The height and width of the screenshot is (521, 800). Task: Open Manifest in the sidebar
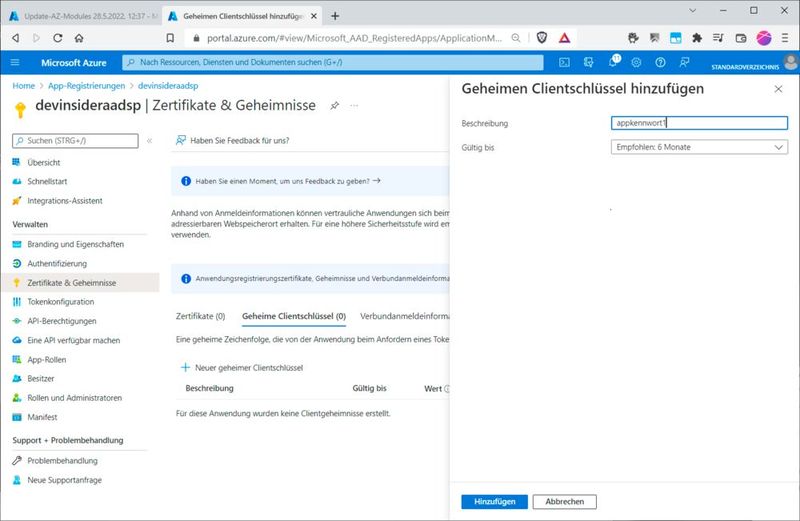[42, 417]
